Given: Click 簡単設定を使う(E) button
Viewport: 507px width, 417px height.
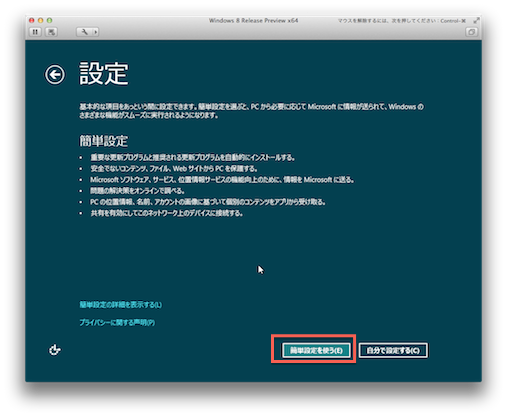Looking at the screenshot, I should (x=316, y=350).
